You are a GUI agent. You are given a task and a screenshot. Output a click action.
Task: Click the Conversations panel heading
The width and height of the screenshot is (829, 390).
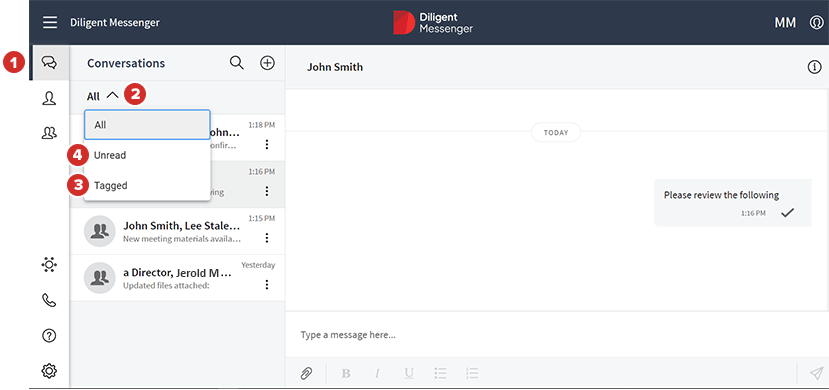(126, 63)
